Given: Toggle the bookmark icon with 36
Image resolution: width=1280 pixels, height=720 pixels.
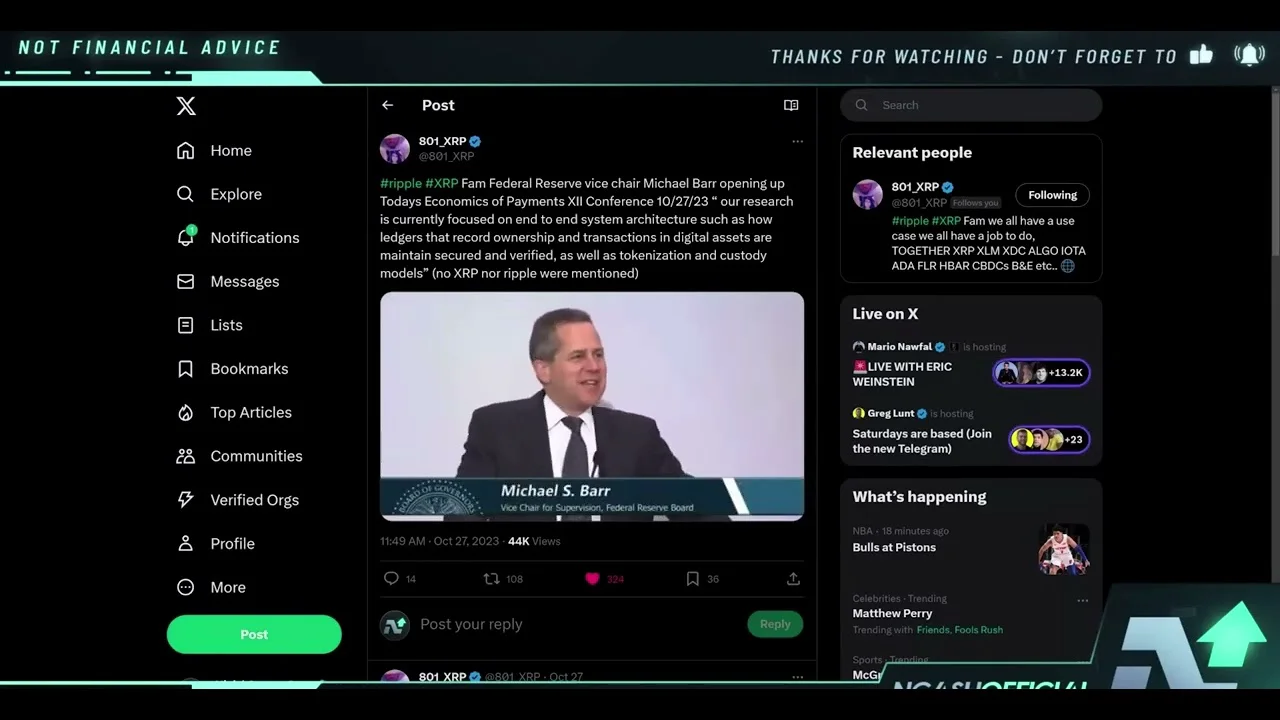Looking at the screenshot, I should (x=692, y=579).
